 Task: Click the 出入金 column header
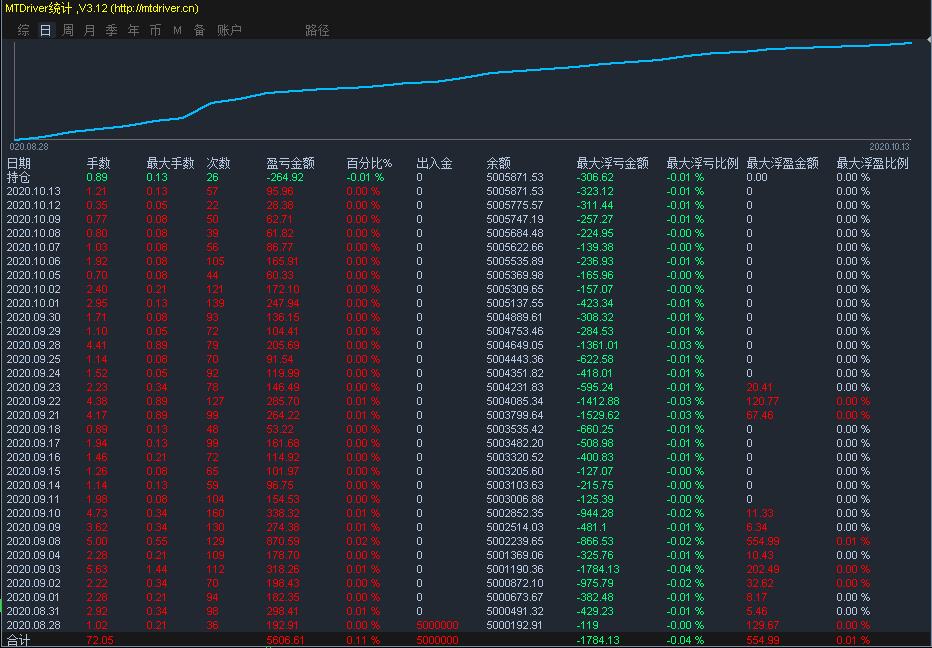434,163
